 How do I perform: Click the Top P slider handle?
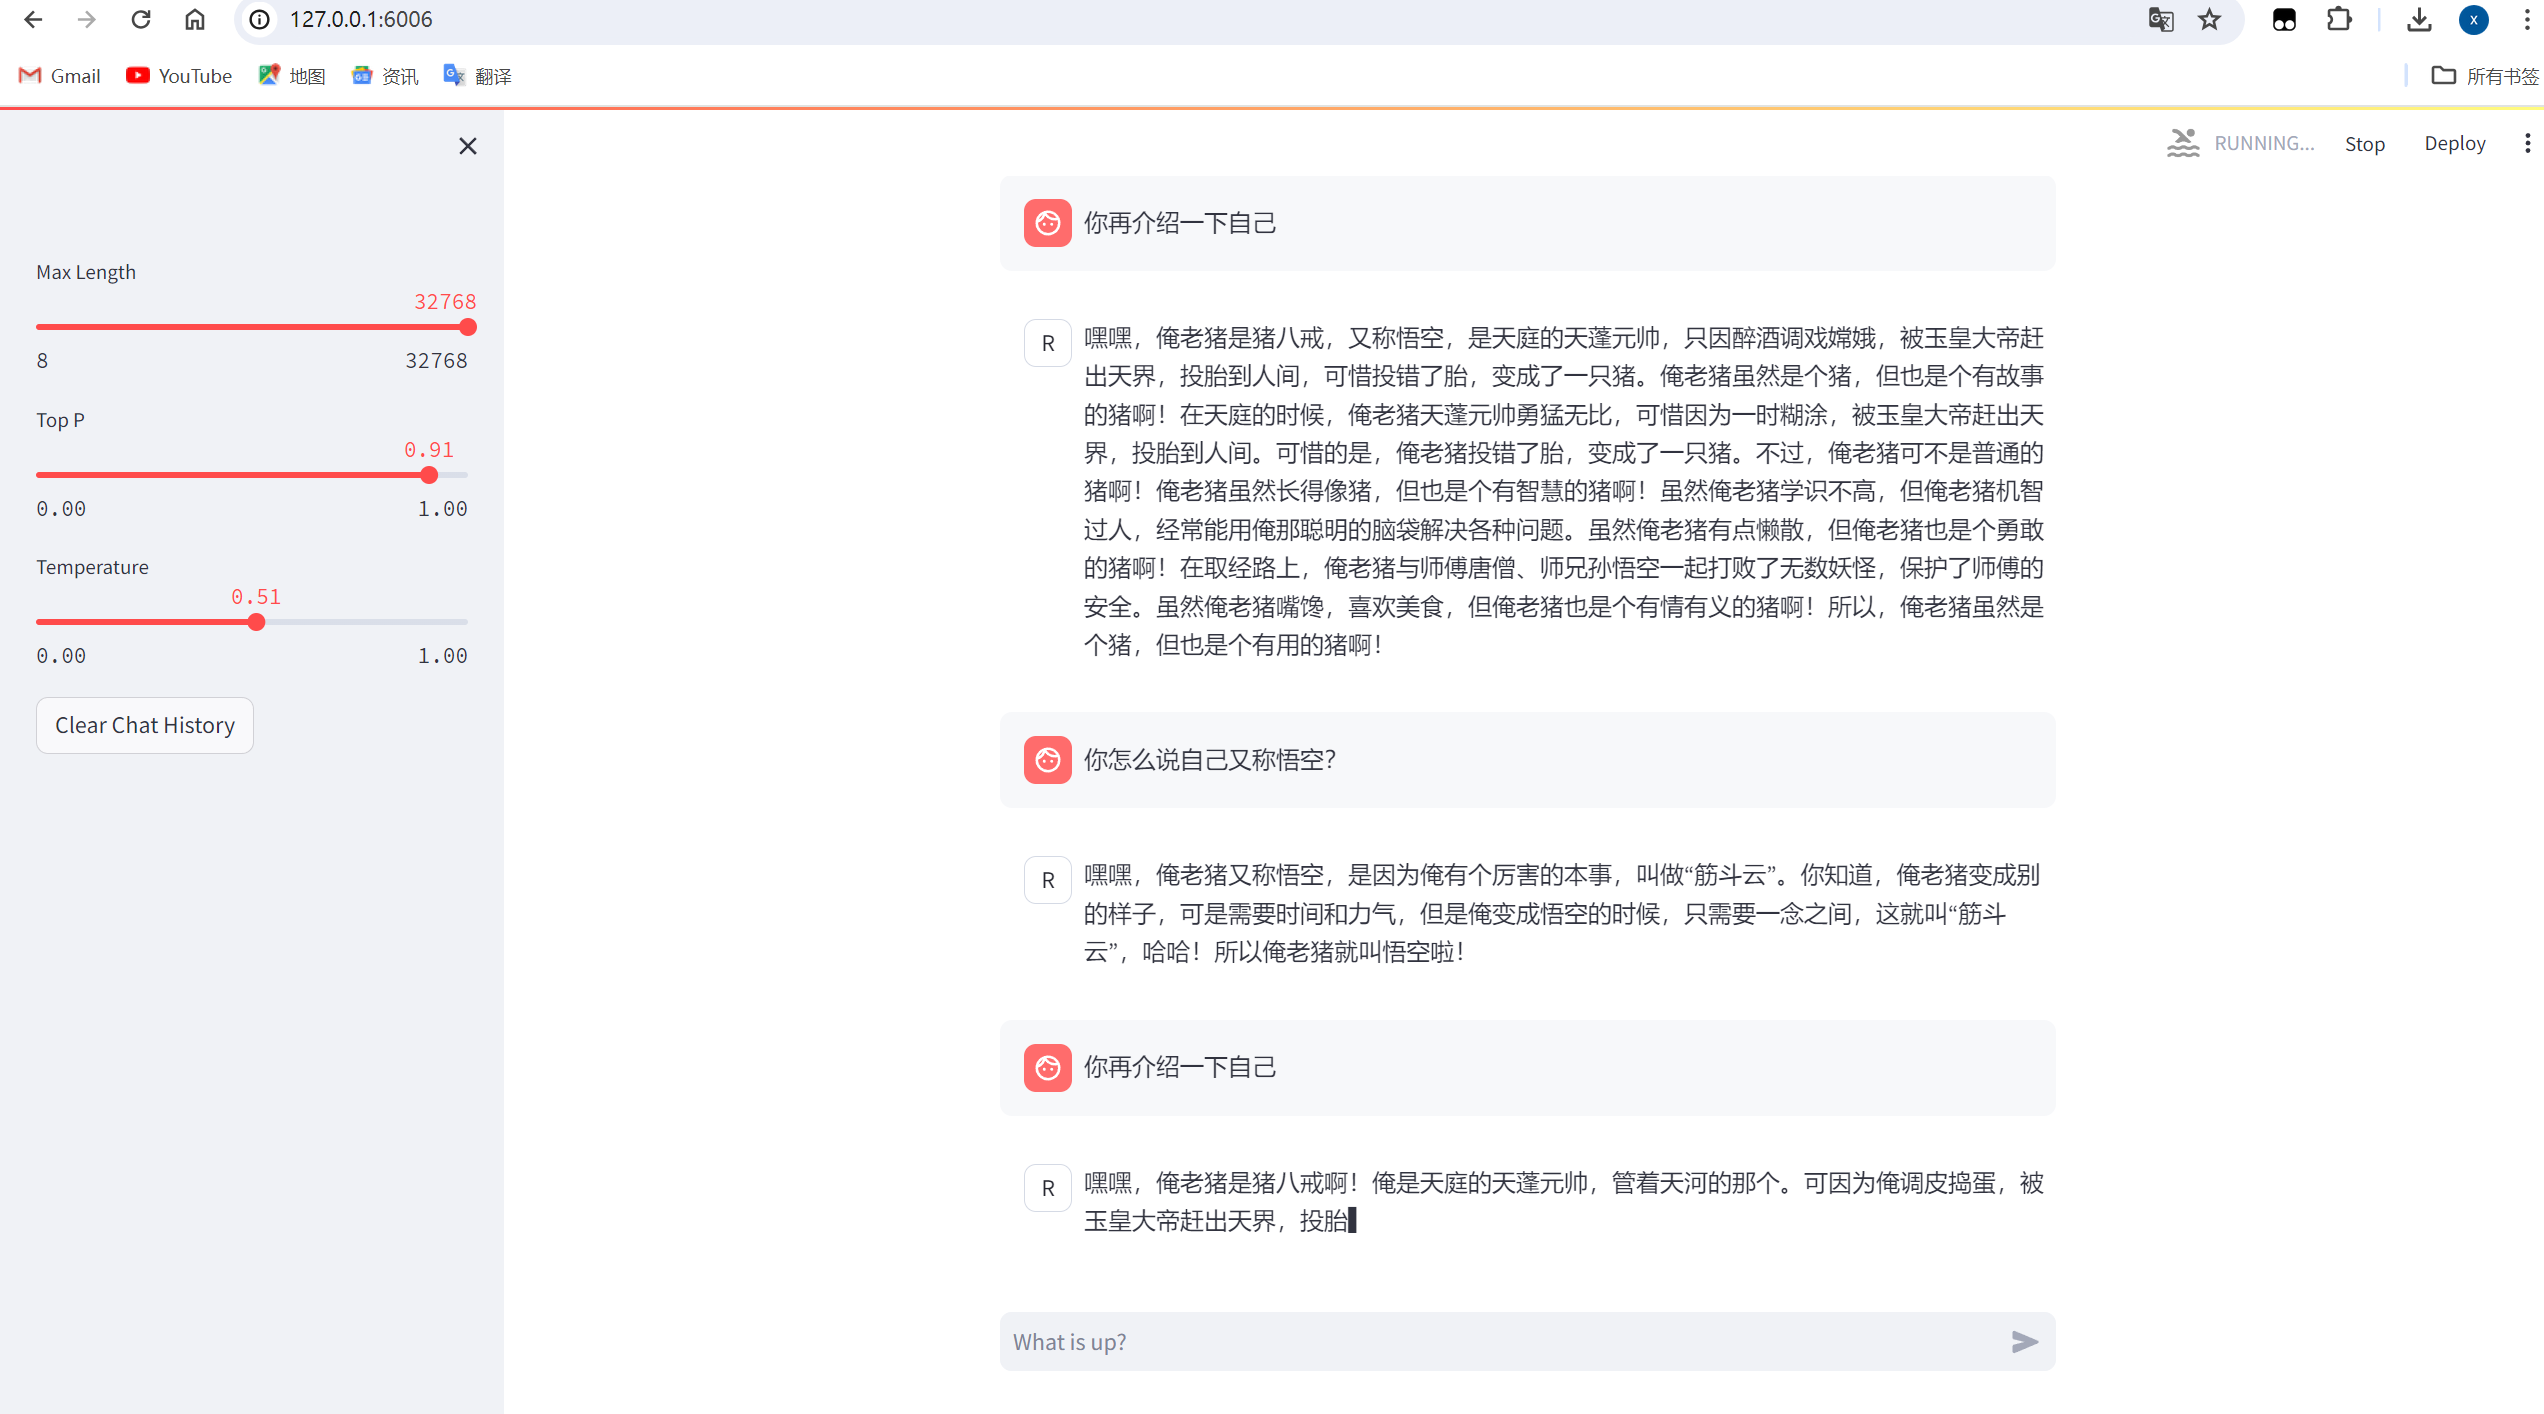click(x=429, y=475)
